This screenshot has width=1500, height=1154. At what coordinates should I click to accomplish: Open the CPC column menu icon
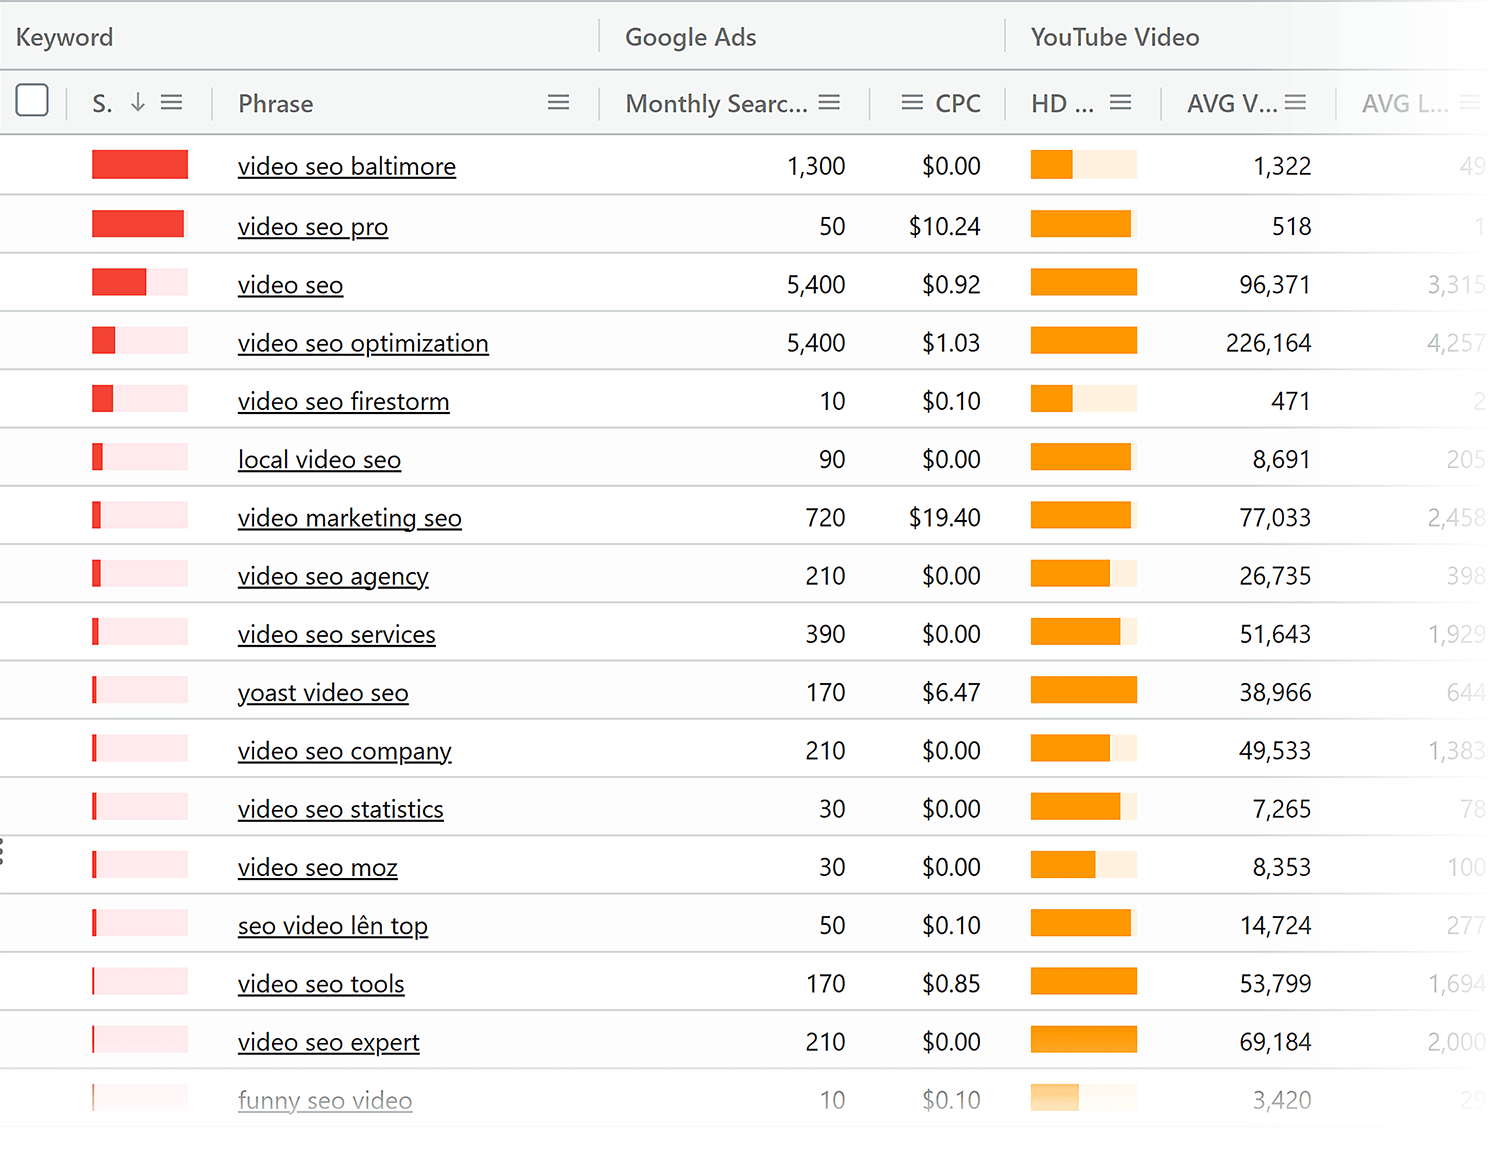click(x=912, y=103)
